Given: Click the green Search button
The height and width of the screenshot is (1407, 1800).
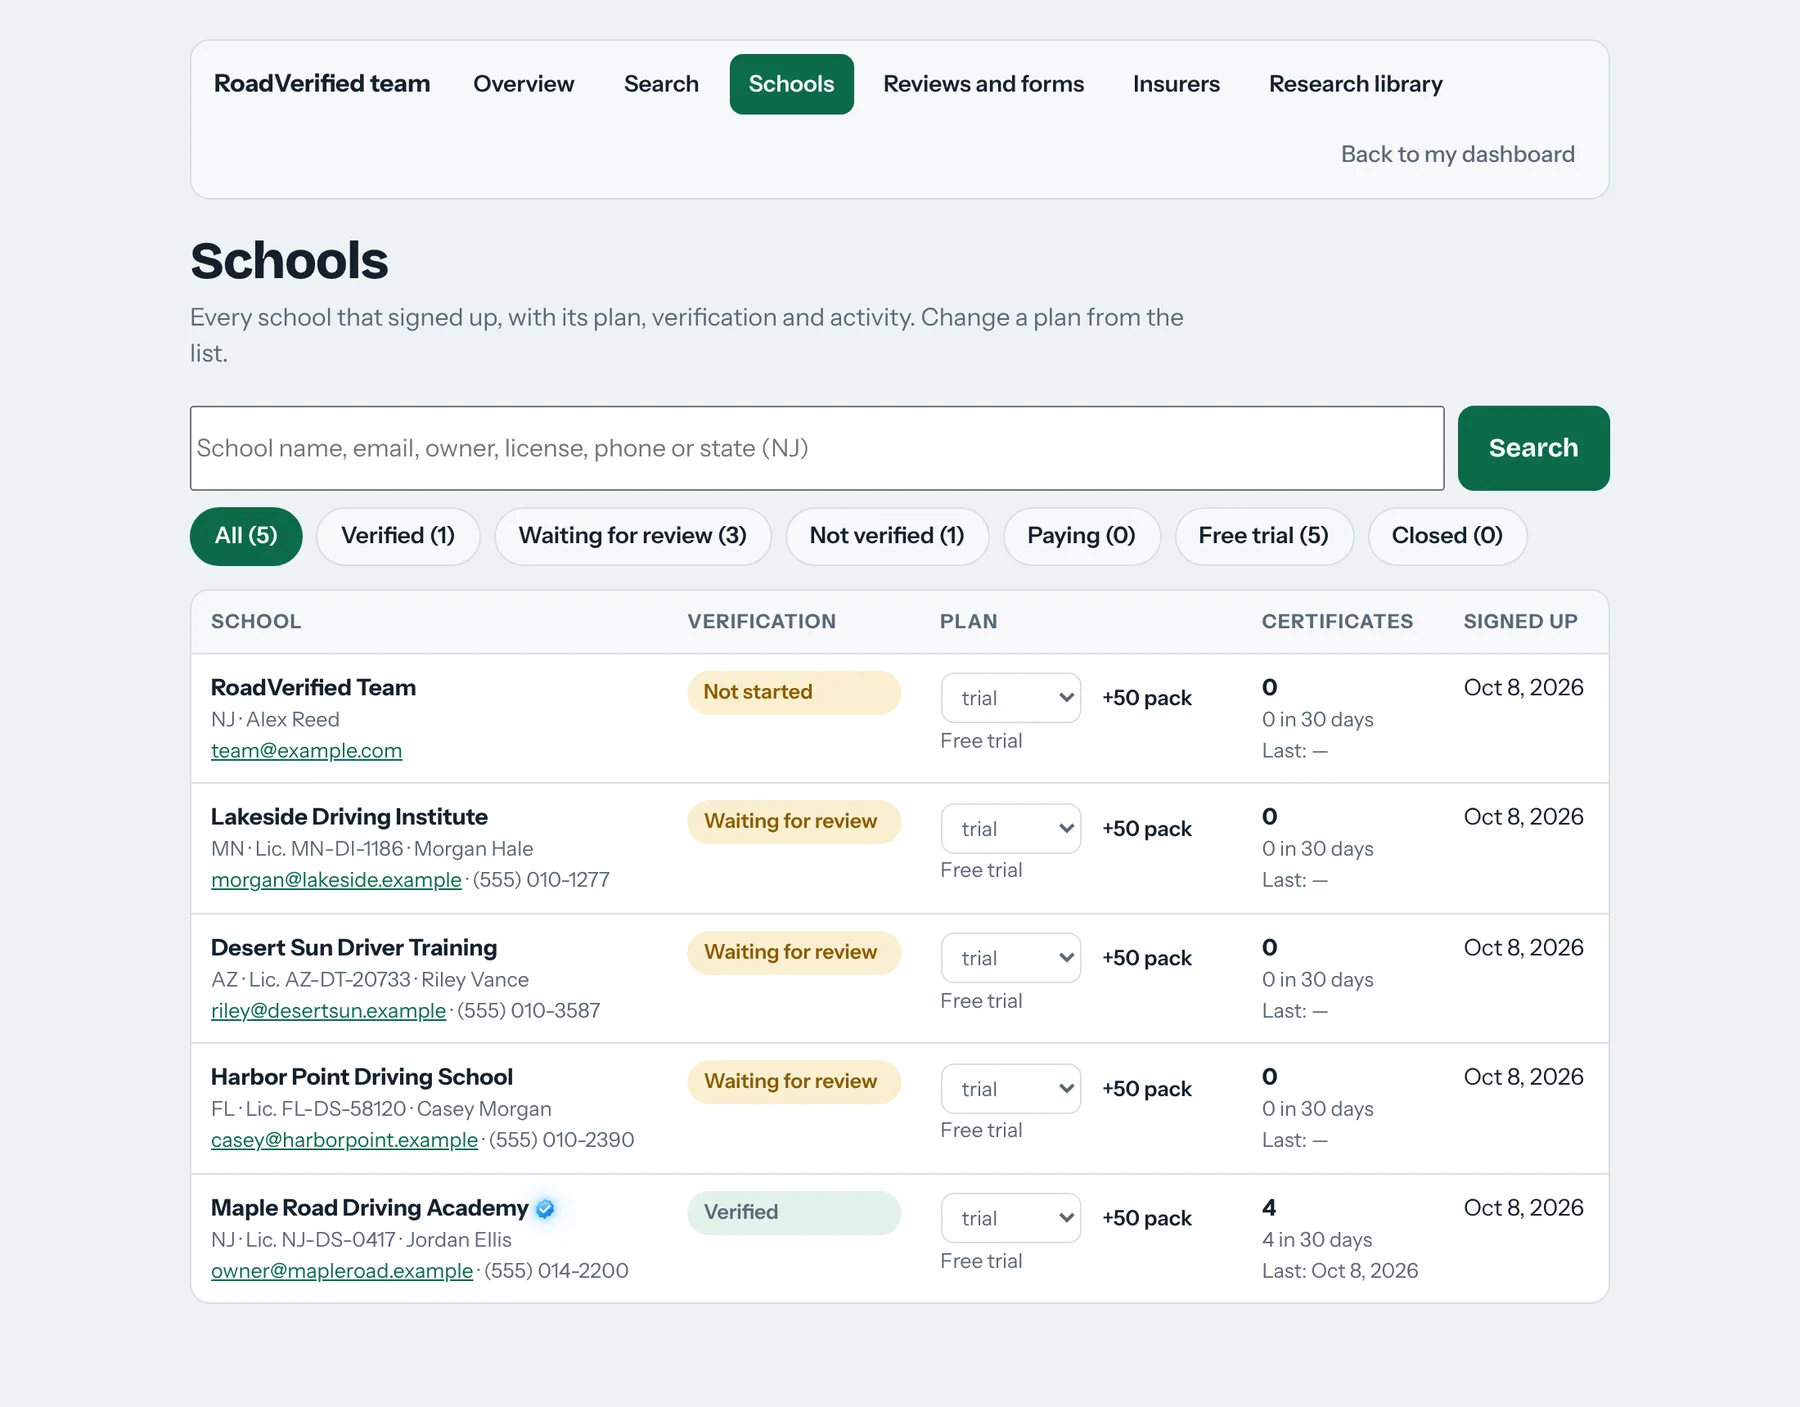Looking at the screenshot, I should (1533, 448).
